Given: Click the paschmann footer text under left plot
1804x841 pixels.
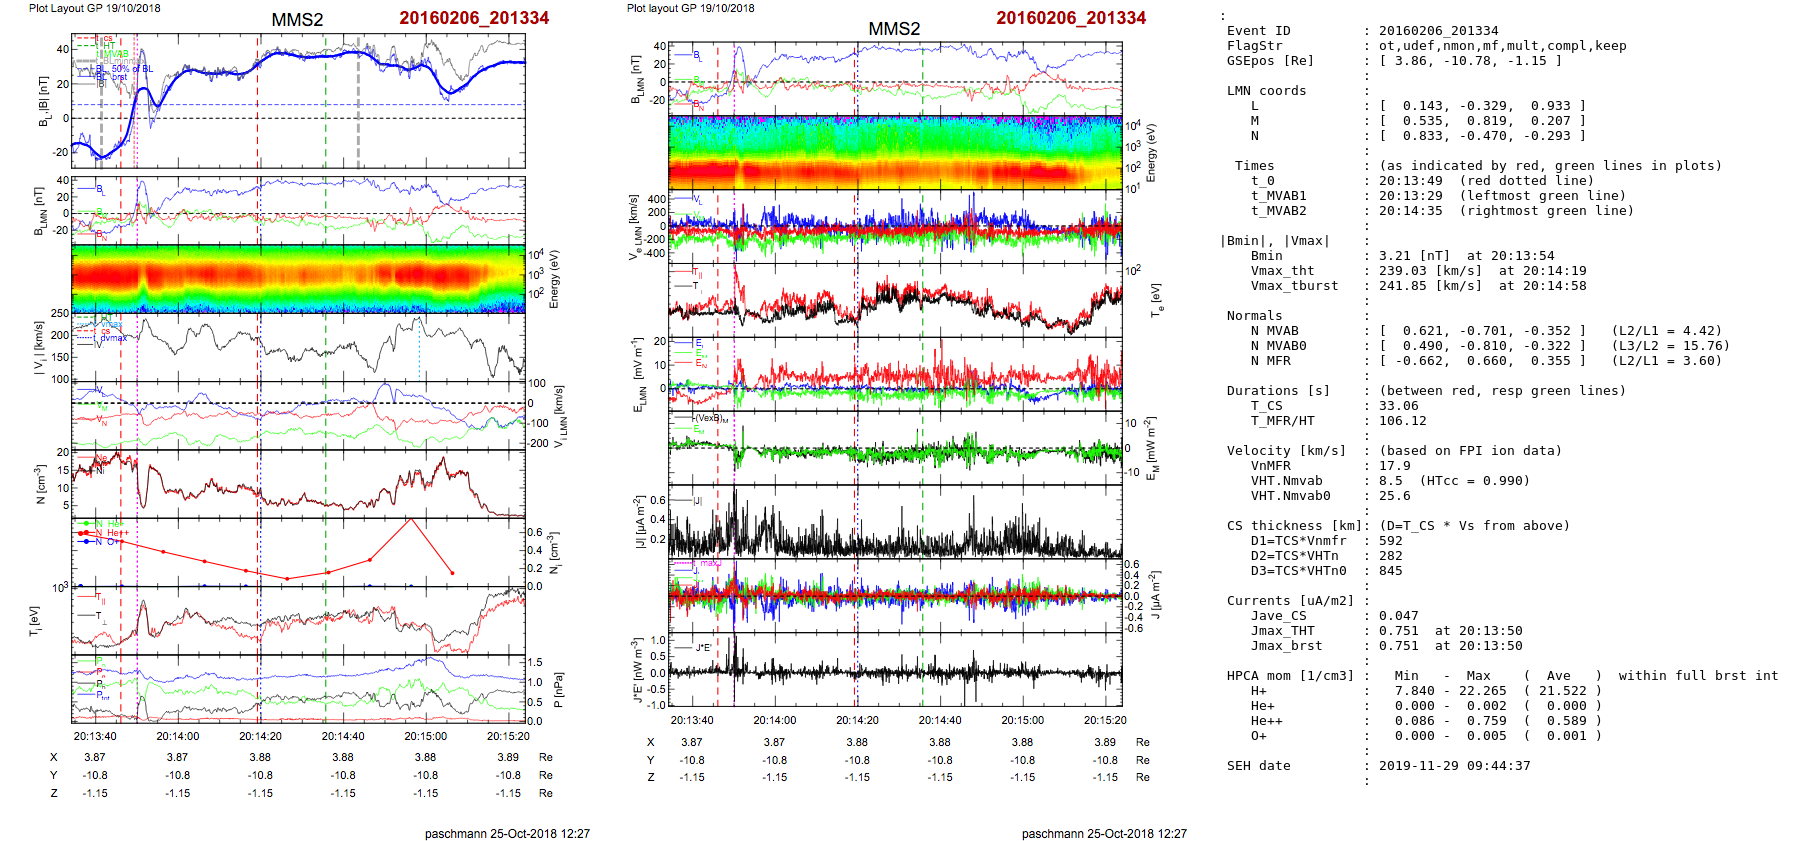Looking at the screenshot, I should [507, 833].
